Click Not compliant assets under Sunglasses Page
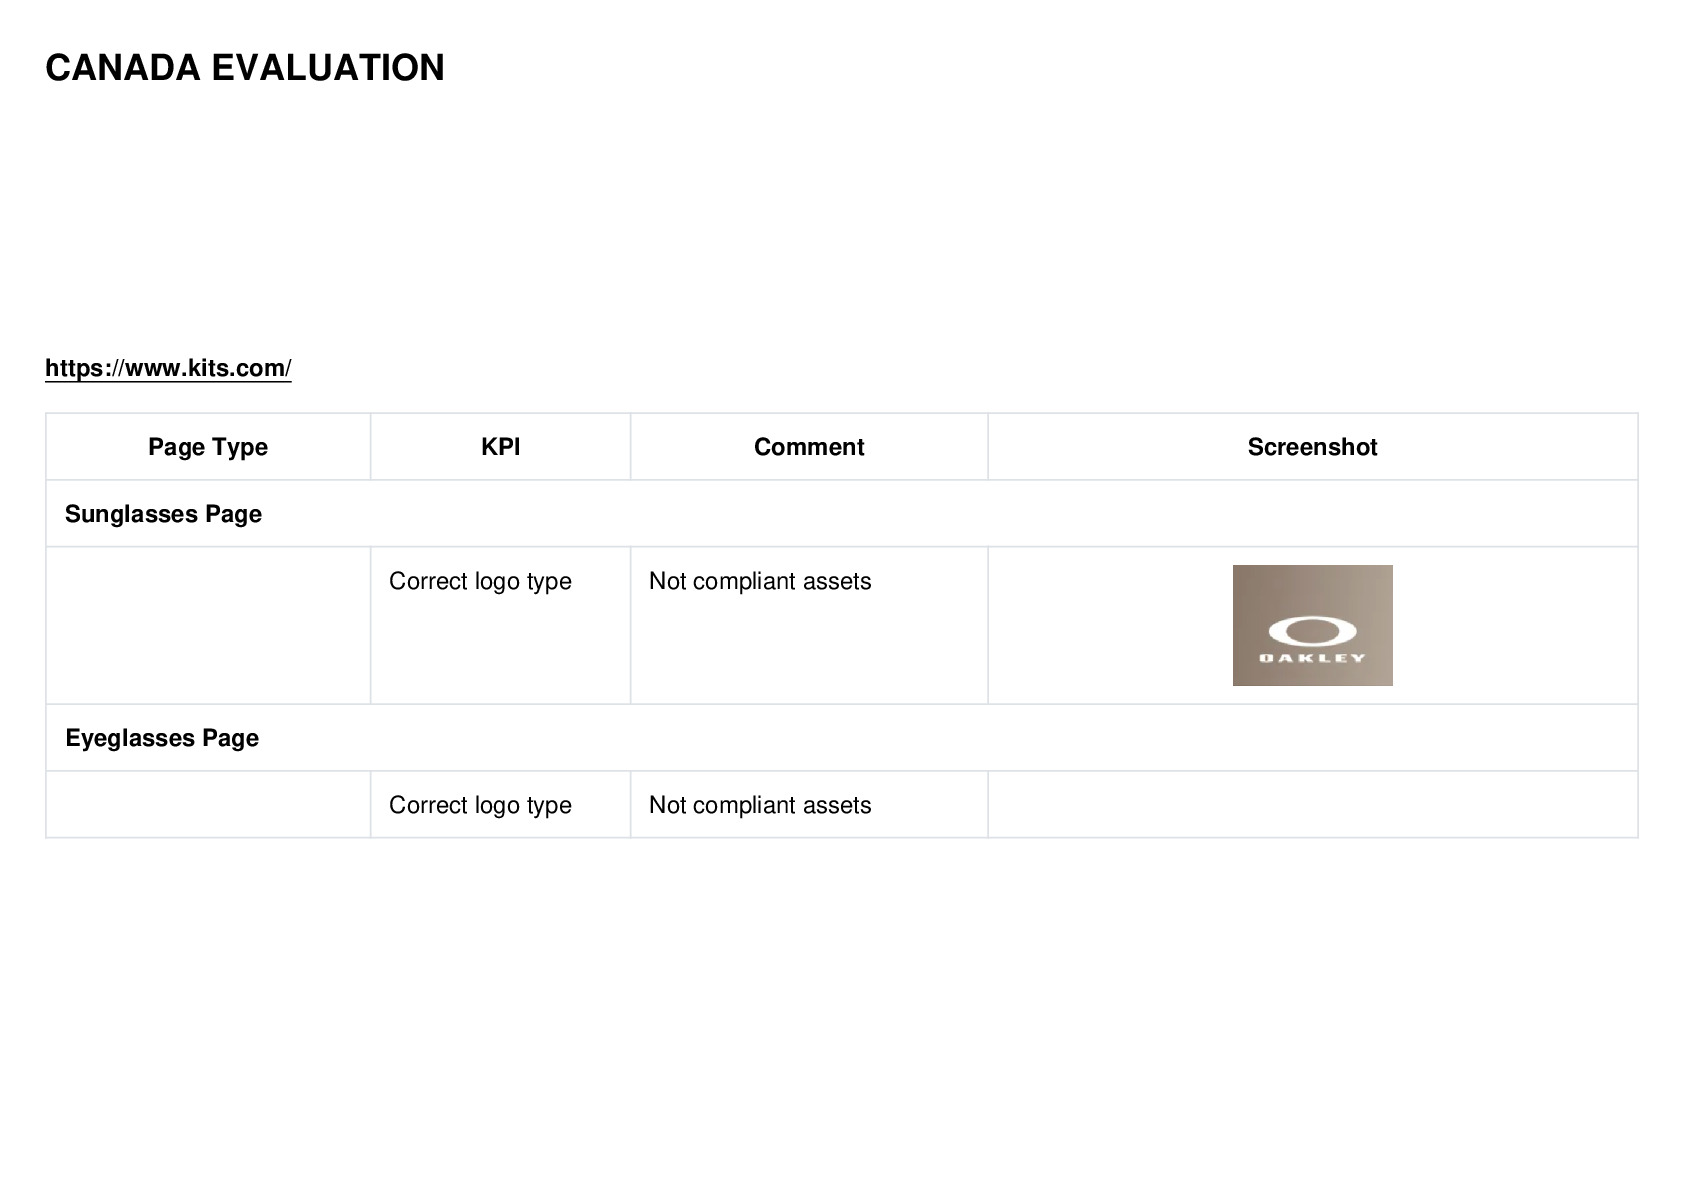The width and height of the screenshot is (1684, 1191). pyautogui.click(x=760, y=581)
